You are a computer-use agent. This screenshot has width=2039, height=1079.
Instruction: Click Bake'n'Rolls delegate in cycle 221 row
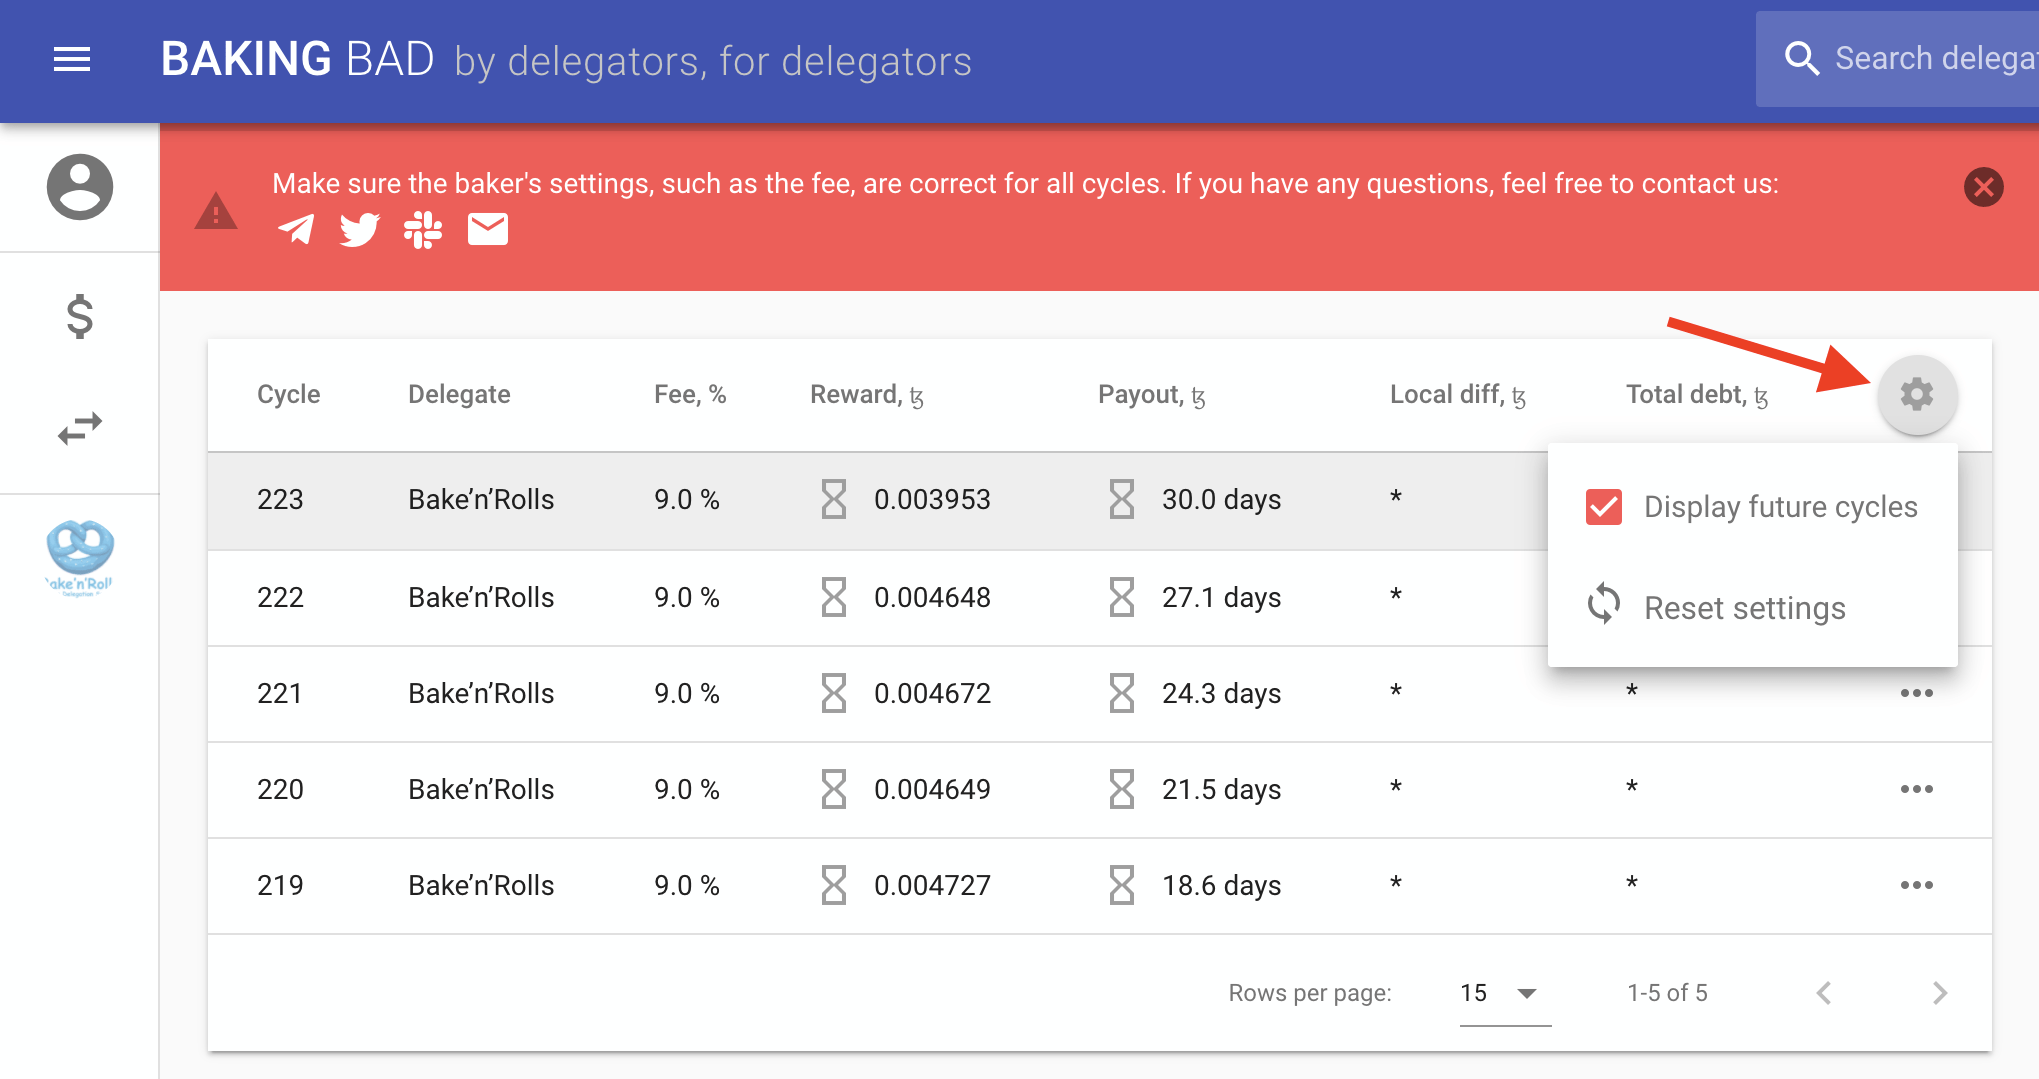point(481,693)
